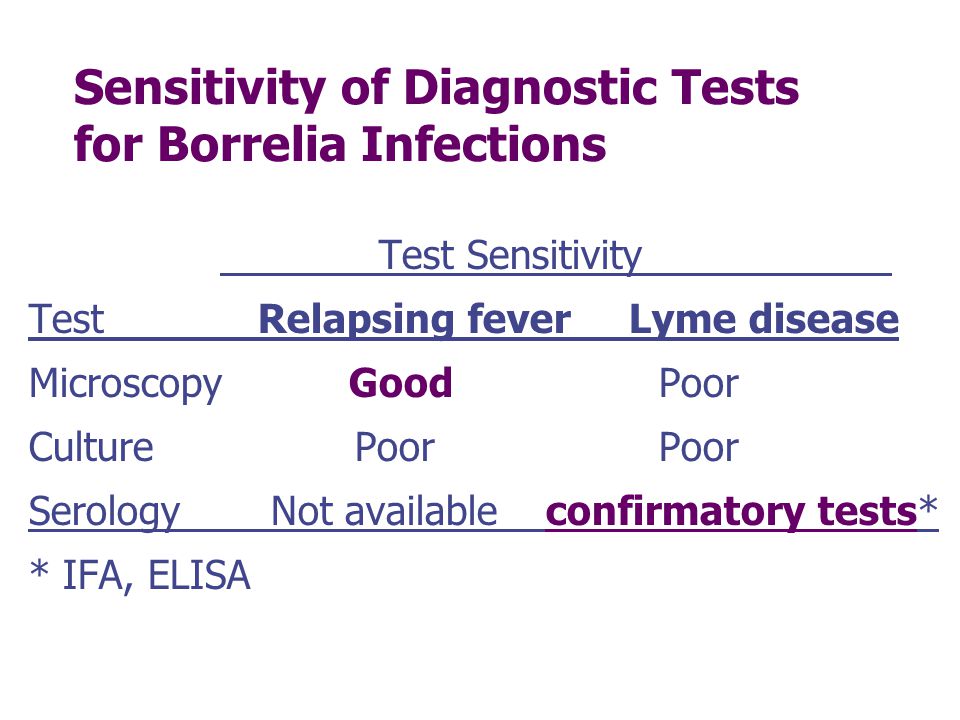Click the 'Not available' serology value
Viewport: 960px width, 720px height.
(x=384, y=511)
